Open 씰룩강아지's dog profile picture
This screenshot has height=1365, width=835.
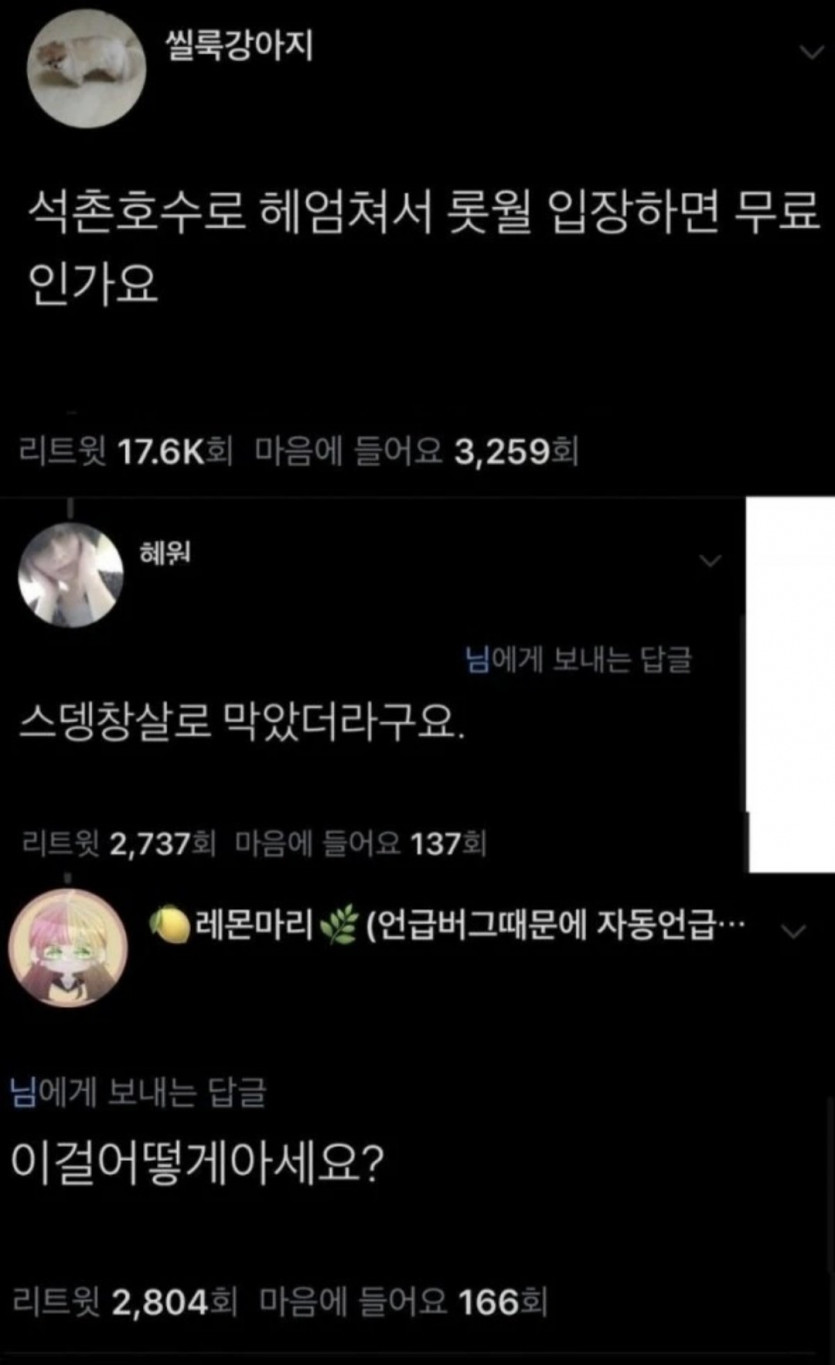(x=85, y=68)
